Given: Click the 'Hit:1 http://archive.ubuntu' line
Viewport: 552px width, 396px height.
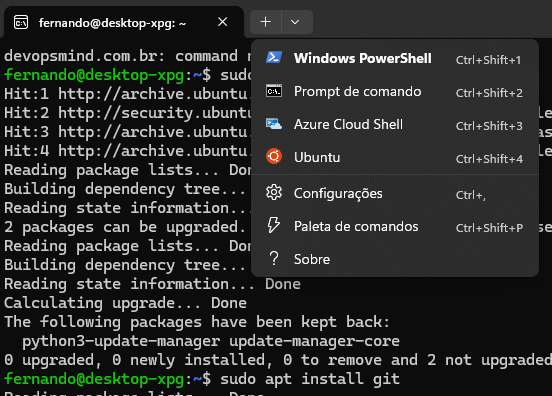Looking at the screenshot, I should [x=127, y=94].
